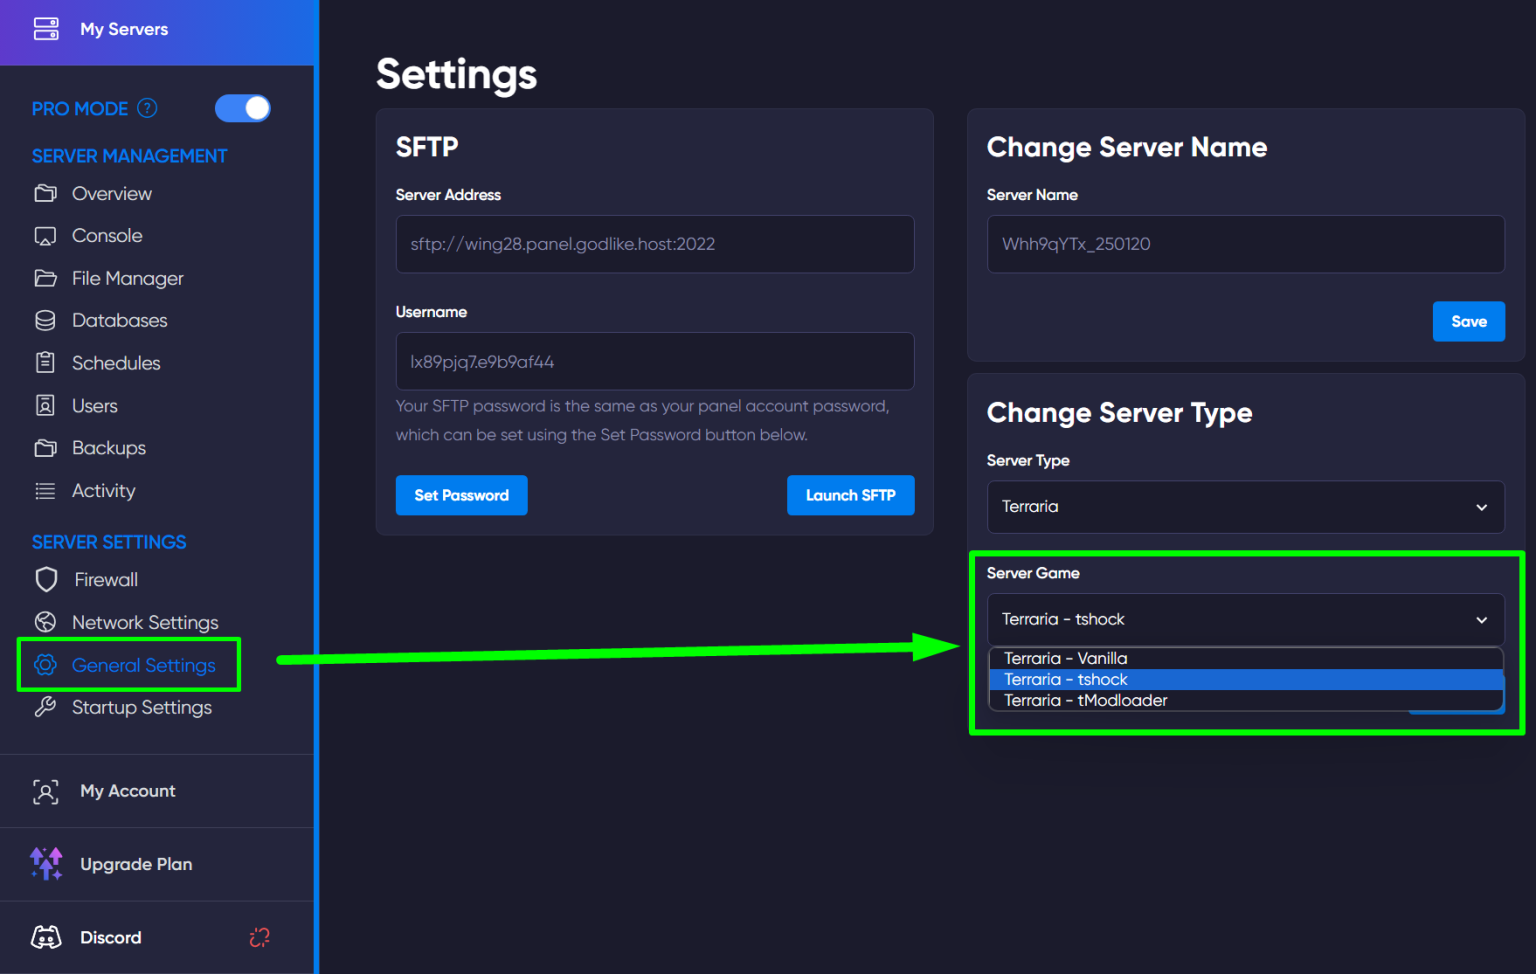The width and height of the screenshot is (1536, 974).
Task: Click the File Manager open-folder icon
Action: [46, 278]
